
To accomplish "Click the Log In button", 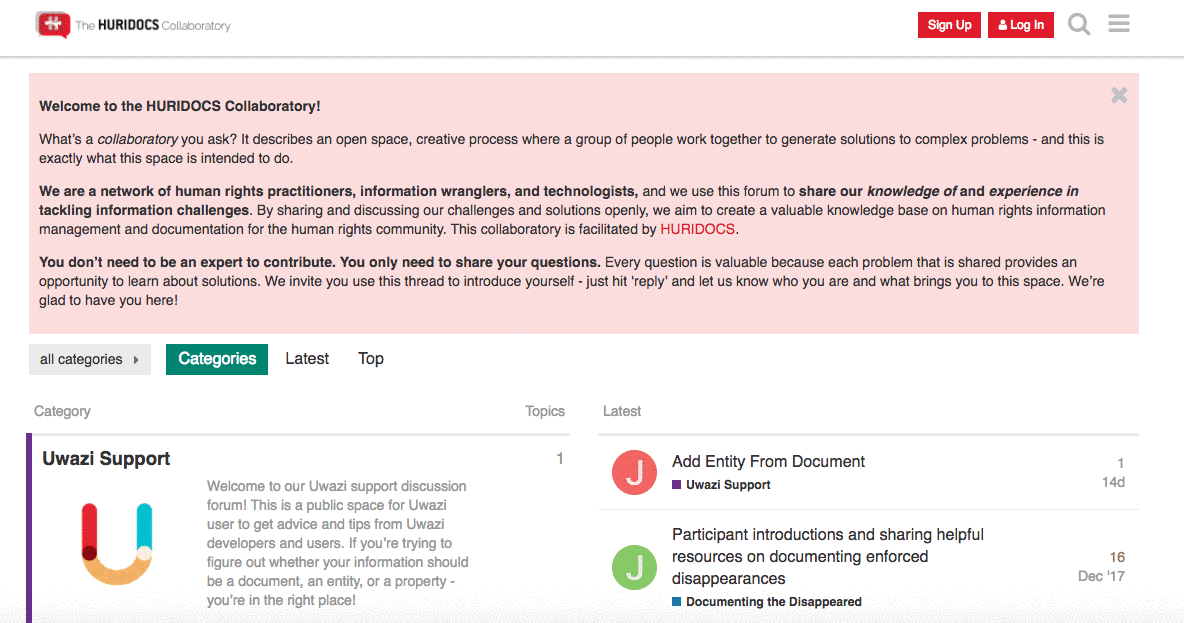I will pos(1021,25).
